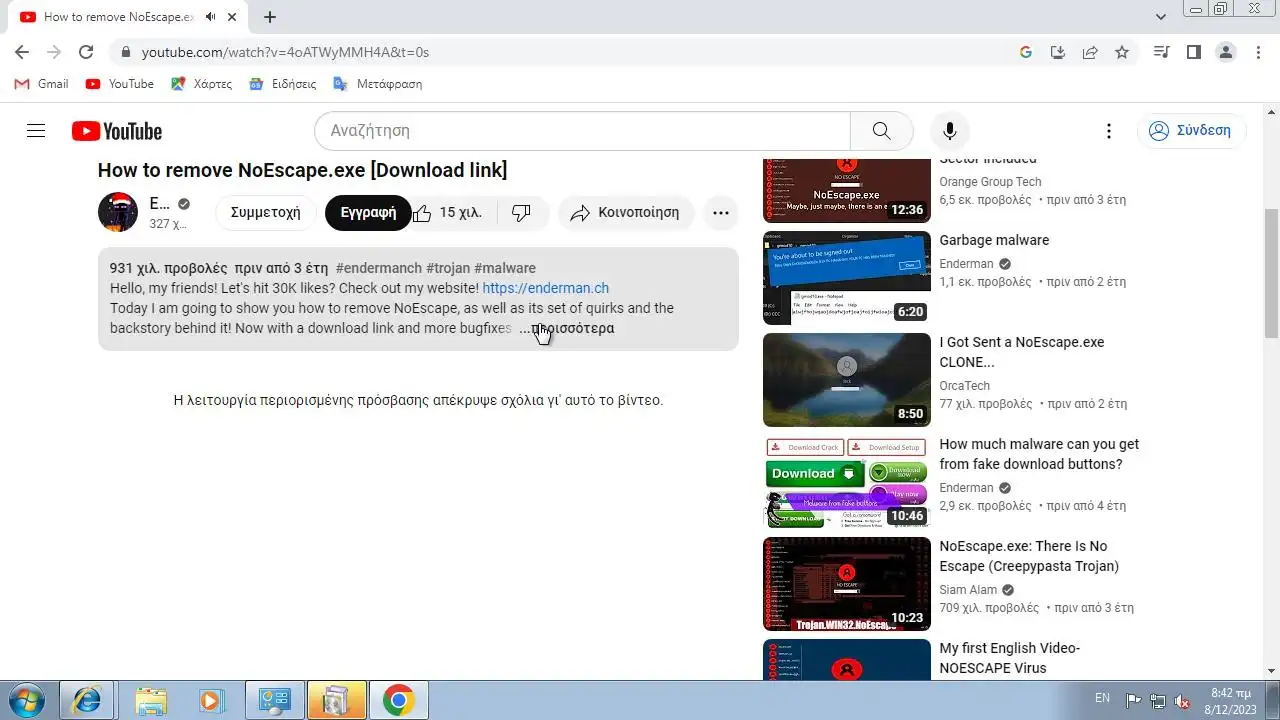Open the YouTube hamburger guide menu
1280x720 pixels.
tap(36, 131)
